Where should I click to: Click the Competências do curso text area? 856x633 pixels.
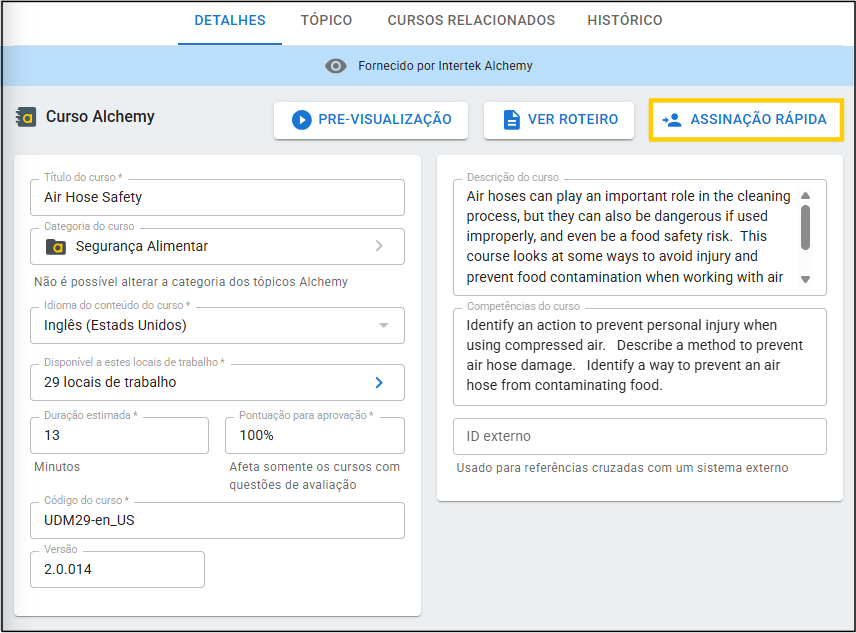point(639,357)
